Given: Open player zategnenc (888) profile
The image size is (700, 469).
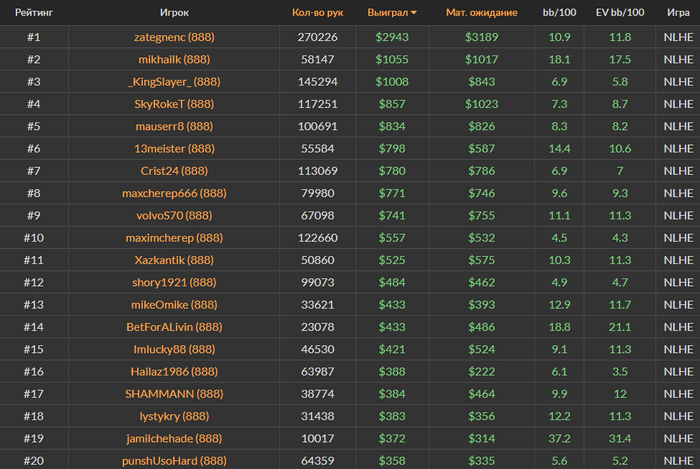Looking at the screenshot, I should pos(174,37).
